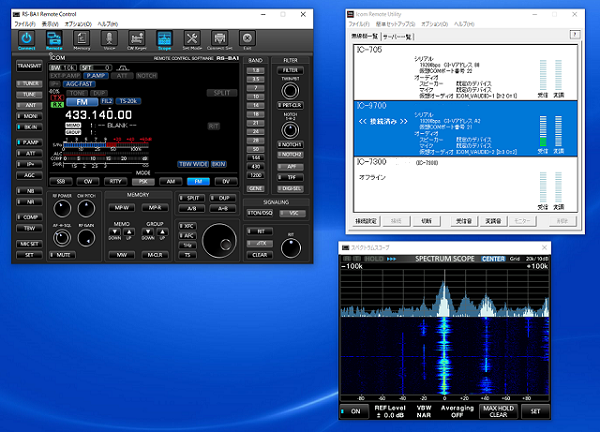Open the Remote icon in RS-BA1 toolbar

click(54, 39)
